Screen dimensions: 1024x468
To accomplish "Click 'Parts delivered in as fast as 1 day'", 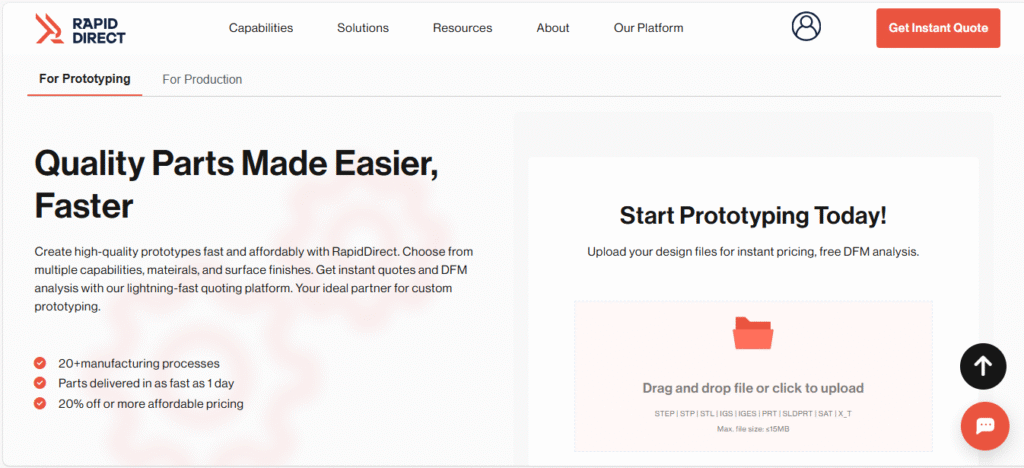I will pyautogui.click(x=146, y=383).
